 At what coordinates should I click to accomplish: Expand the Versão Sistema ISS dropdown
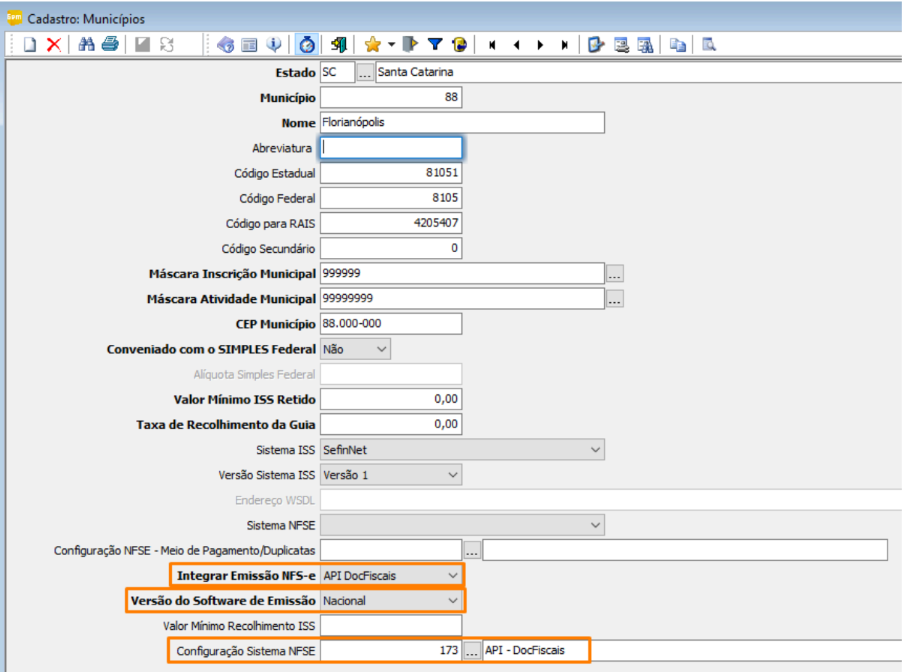point(391,475)
